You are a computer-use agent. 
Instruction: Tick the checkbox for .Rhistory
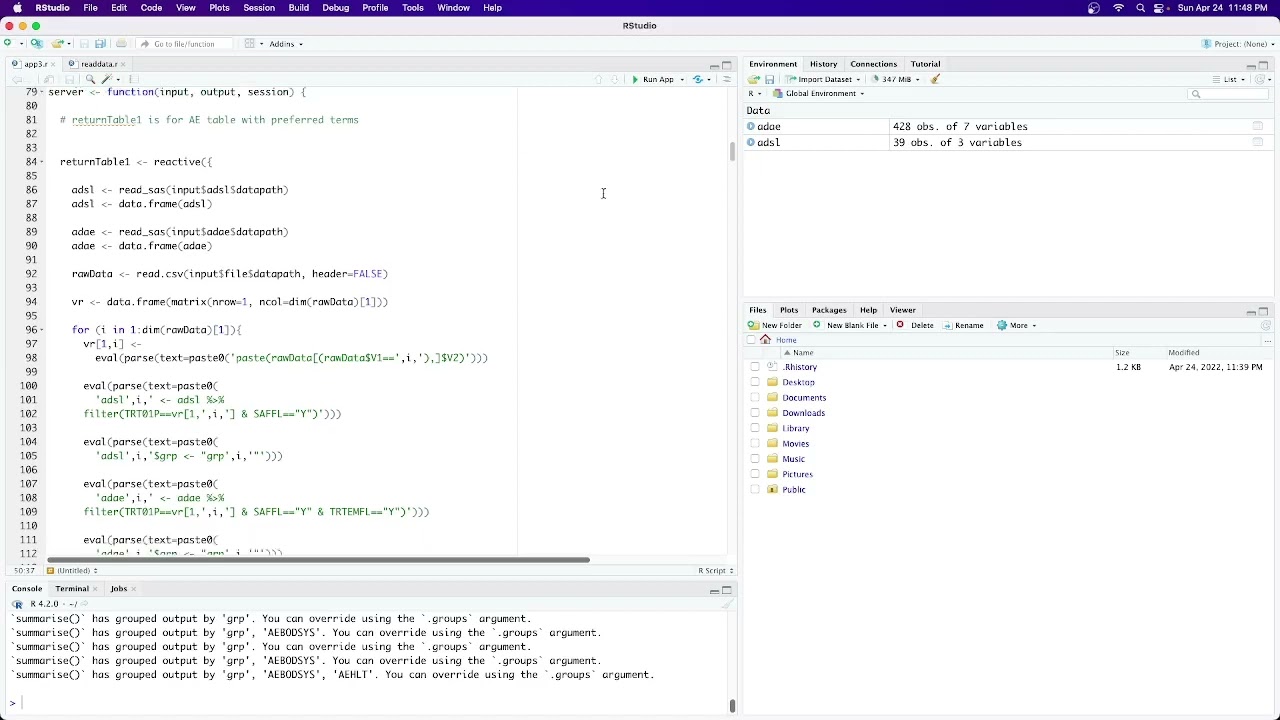(755, 367)
